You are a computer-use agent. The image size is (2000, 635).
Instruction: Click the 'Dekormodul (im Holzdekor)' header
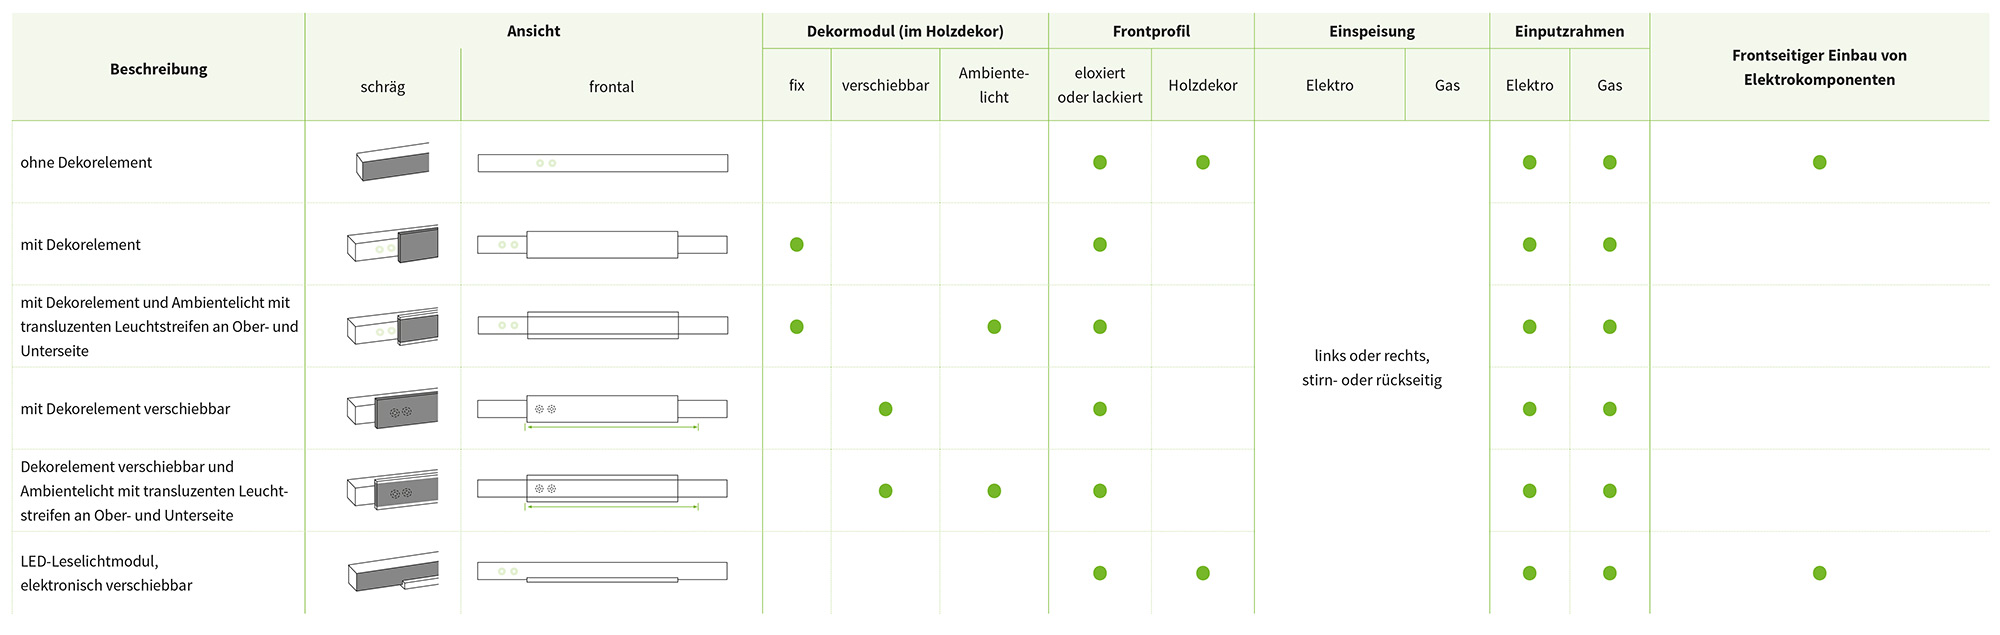(x=905, y=31)
